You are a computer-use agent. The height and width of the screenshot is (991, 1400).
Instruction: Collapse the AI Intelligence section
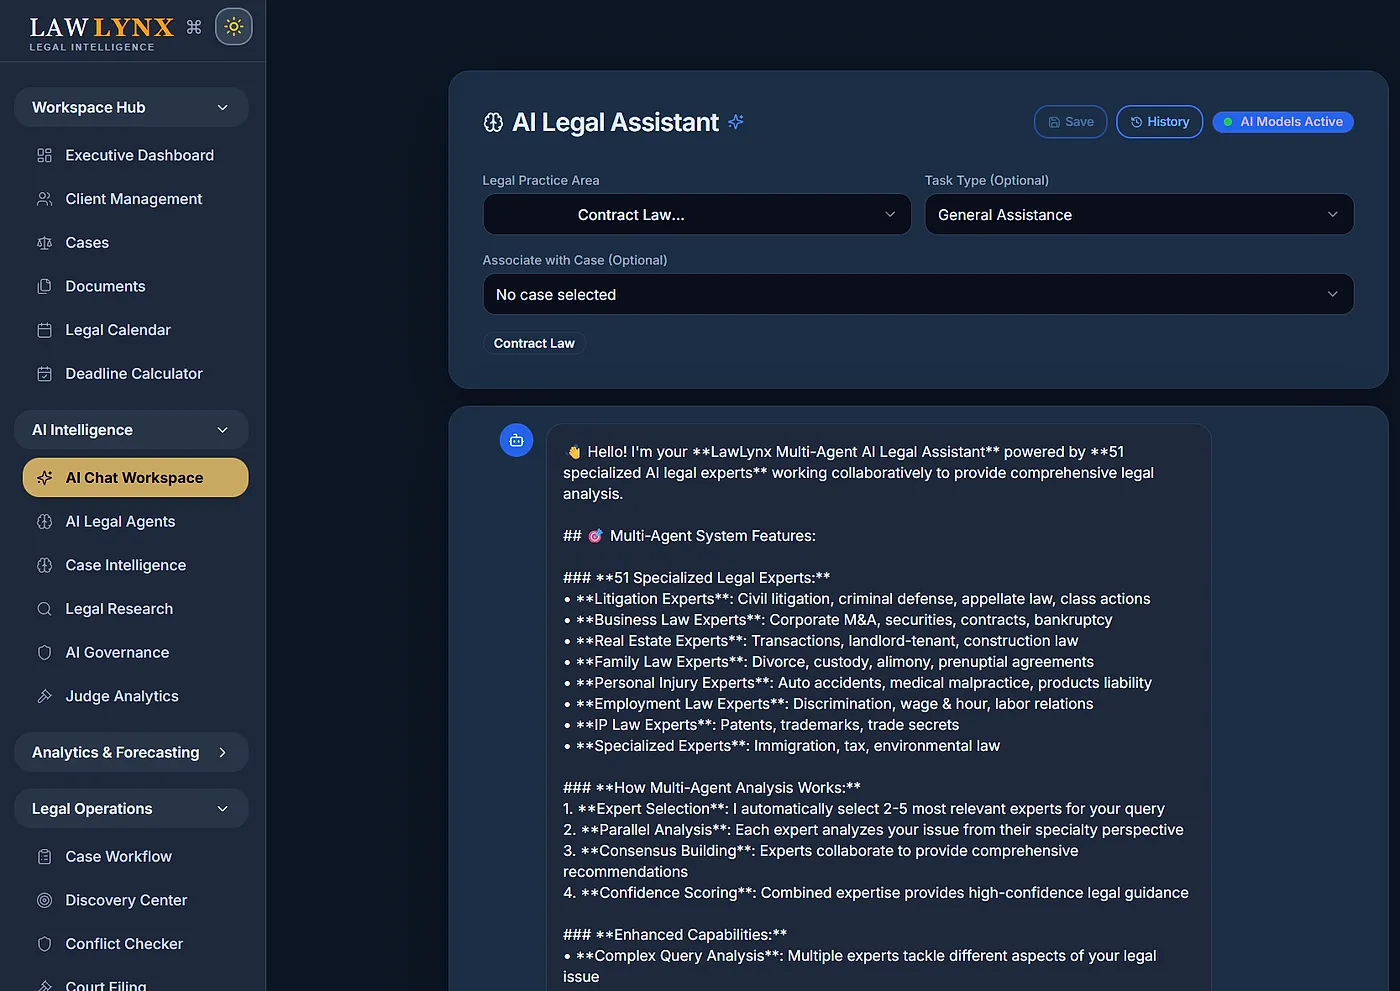[131, 430]
